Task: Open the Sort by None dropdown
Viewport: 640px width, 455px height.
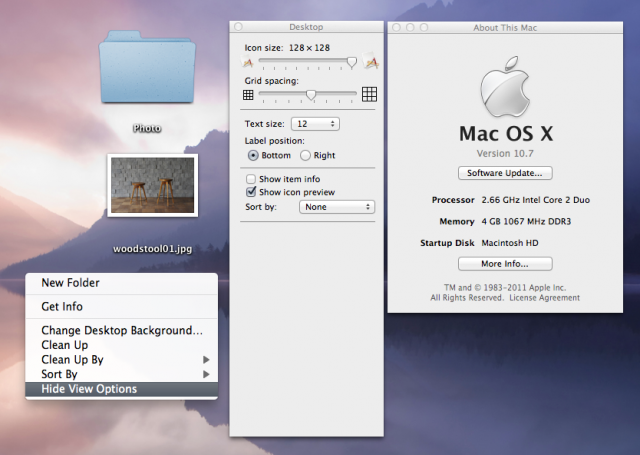Action: coord(337,207)
